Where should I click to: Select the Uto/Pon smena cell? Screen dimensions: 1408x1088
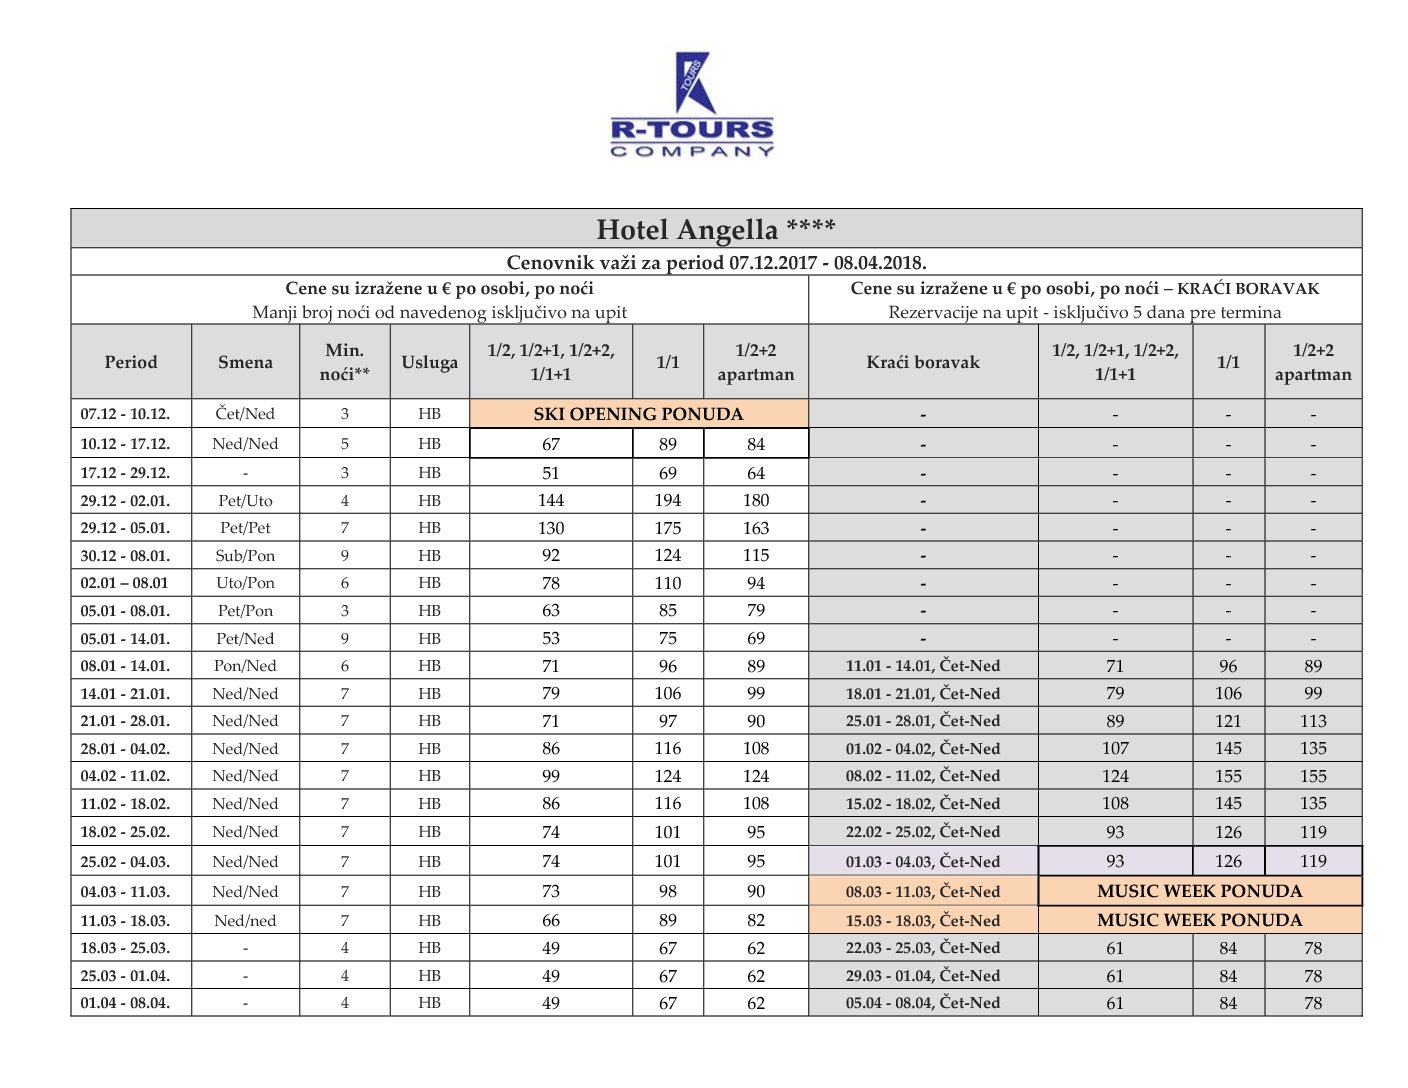[x=245, y=583]
